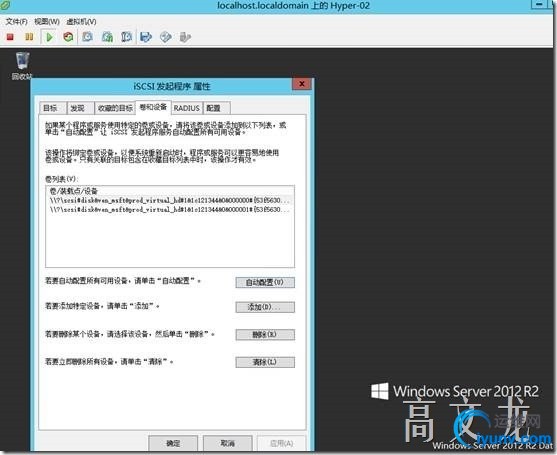
Task: Switch to the 发现 tab
Action: [x=80, y=108]
